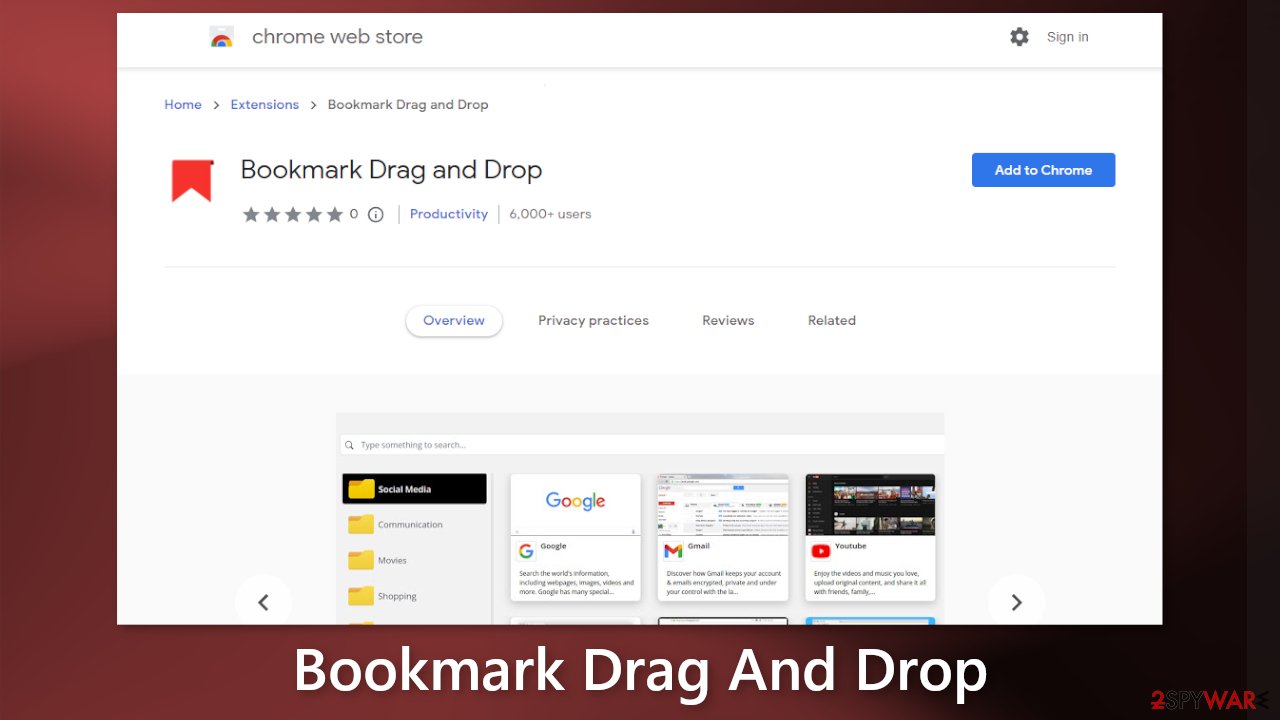The height and width of the screenshot is (720, 1280).
Task: Navigate to Extensions breadcrumb link
Action: click(264, 105)
